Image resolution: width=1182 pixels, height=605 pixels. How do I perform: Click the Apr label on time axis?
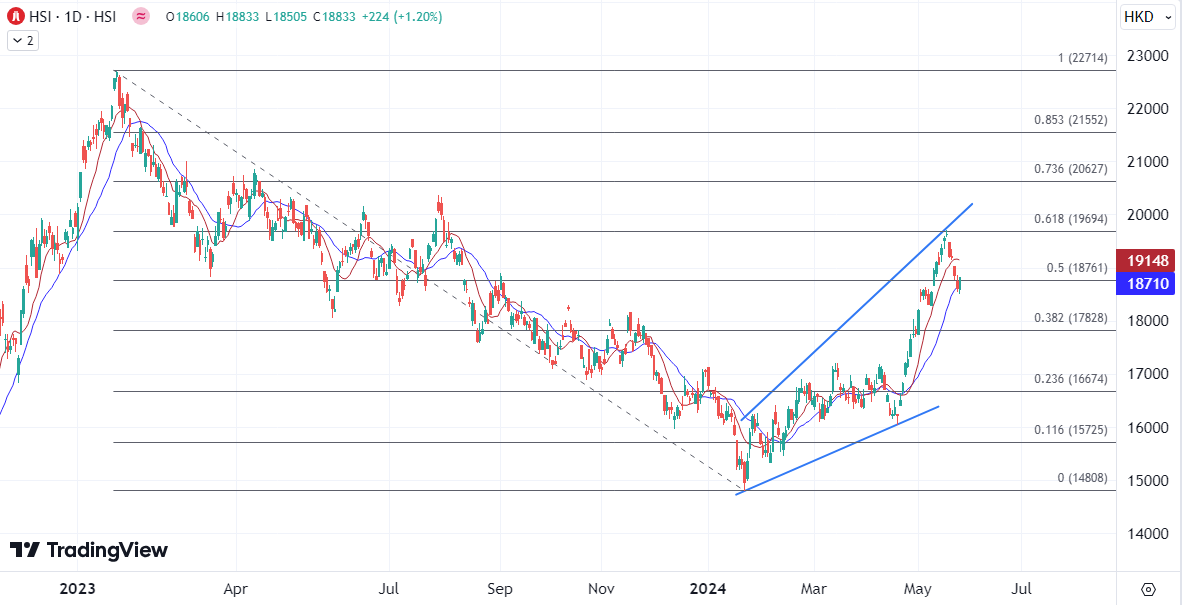[236, 588]
